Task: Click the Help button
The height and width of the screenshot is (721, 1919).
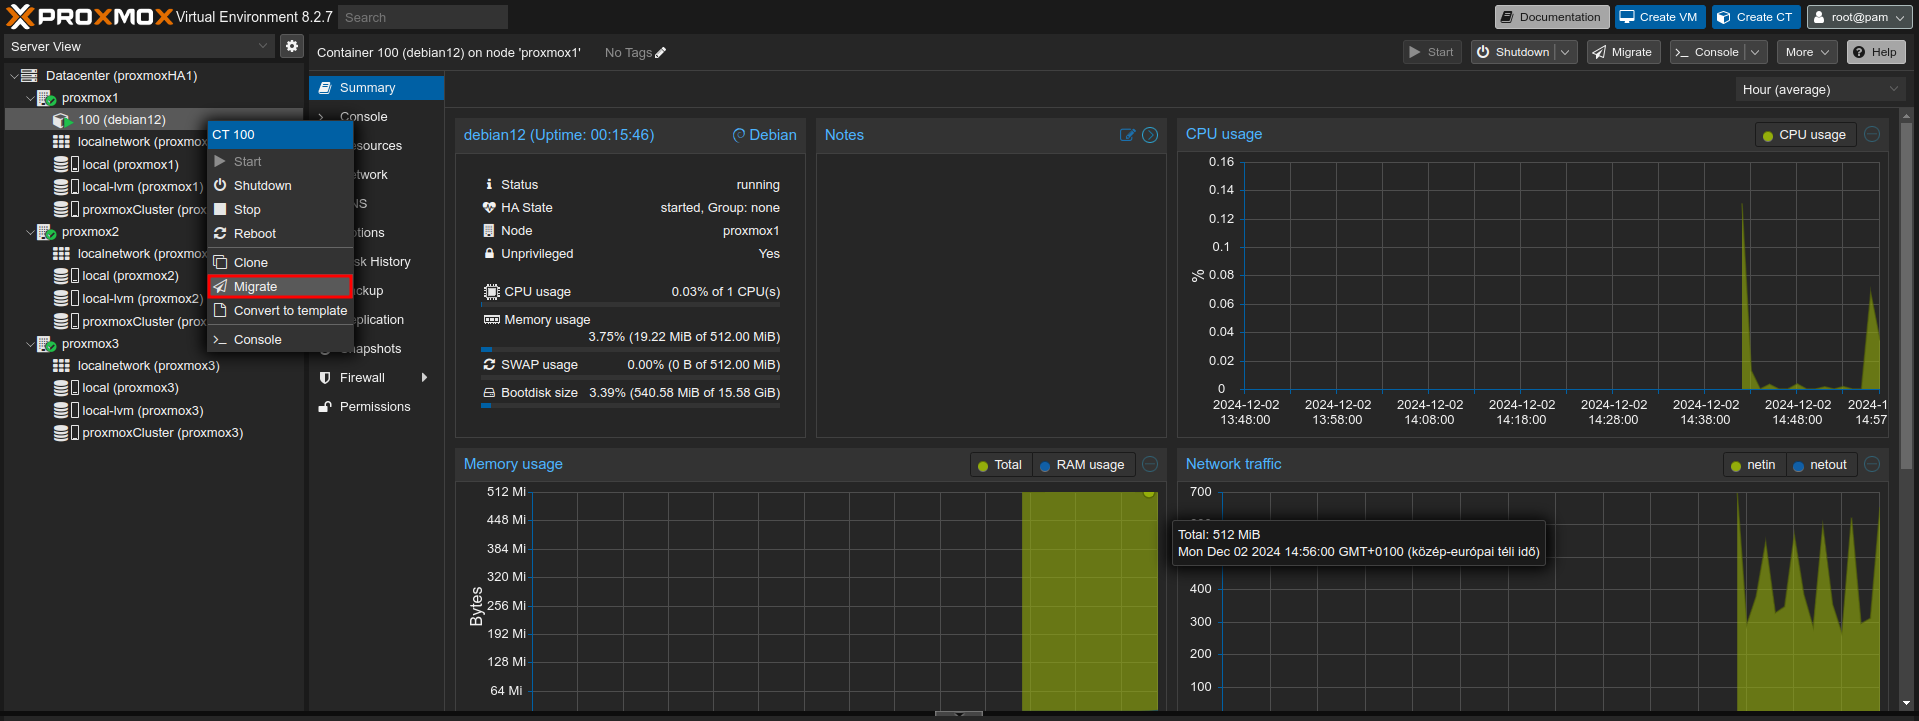Action: (1875, 52)
